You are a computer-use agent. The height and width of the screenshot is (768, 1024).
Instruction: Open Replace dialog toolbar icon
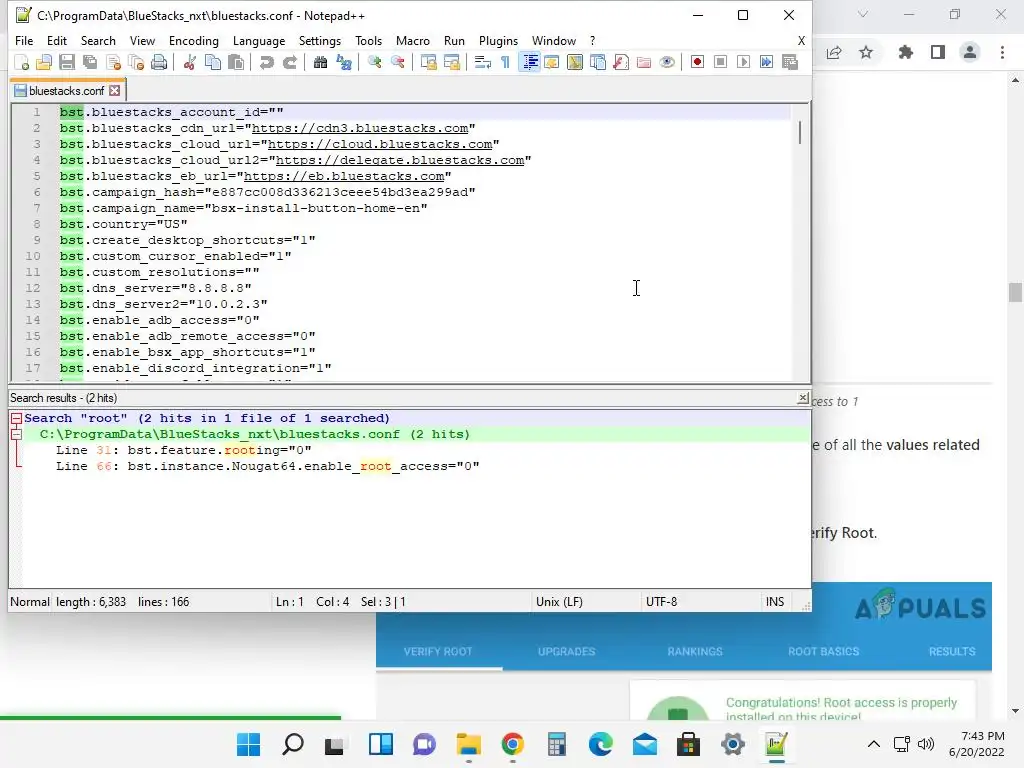point(344,62)
